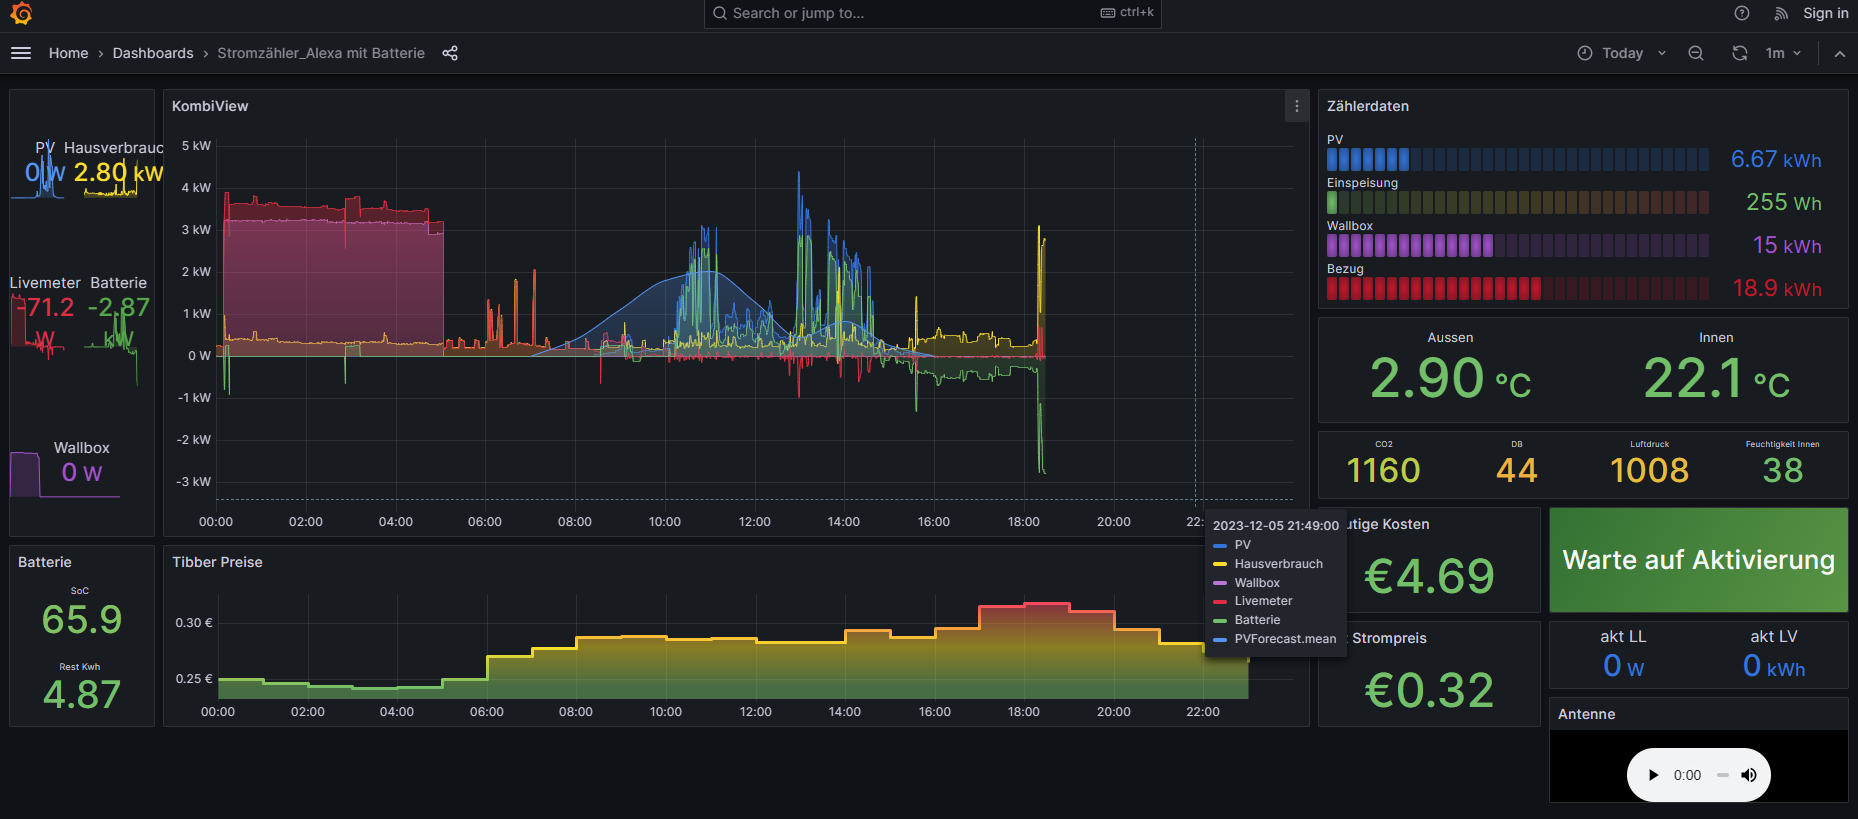
Task: Mute the Antenne audio player
Action: click(1749, 775)
